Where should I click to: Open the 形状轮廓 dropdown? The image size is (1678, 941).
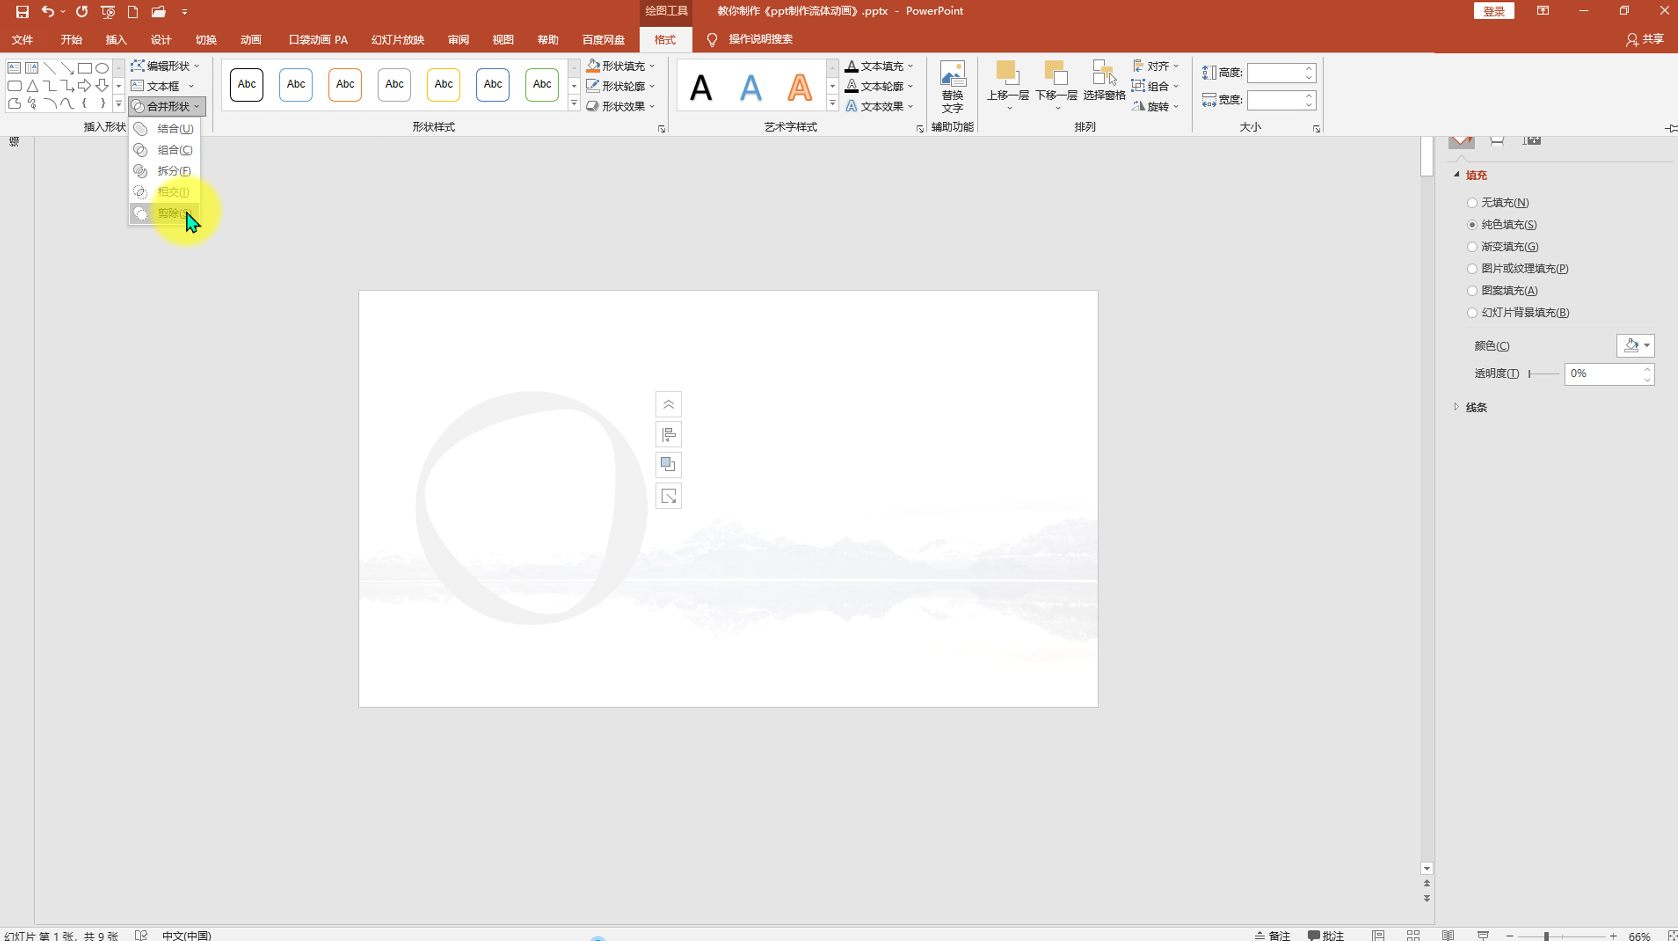621,86
